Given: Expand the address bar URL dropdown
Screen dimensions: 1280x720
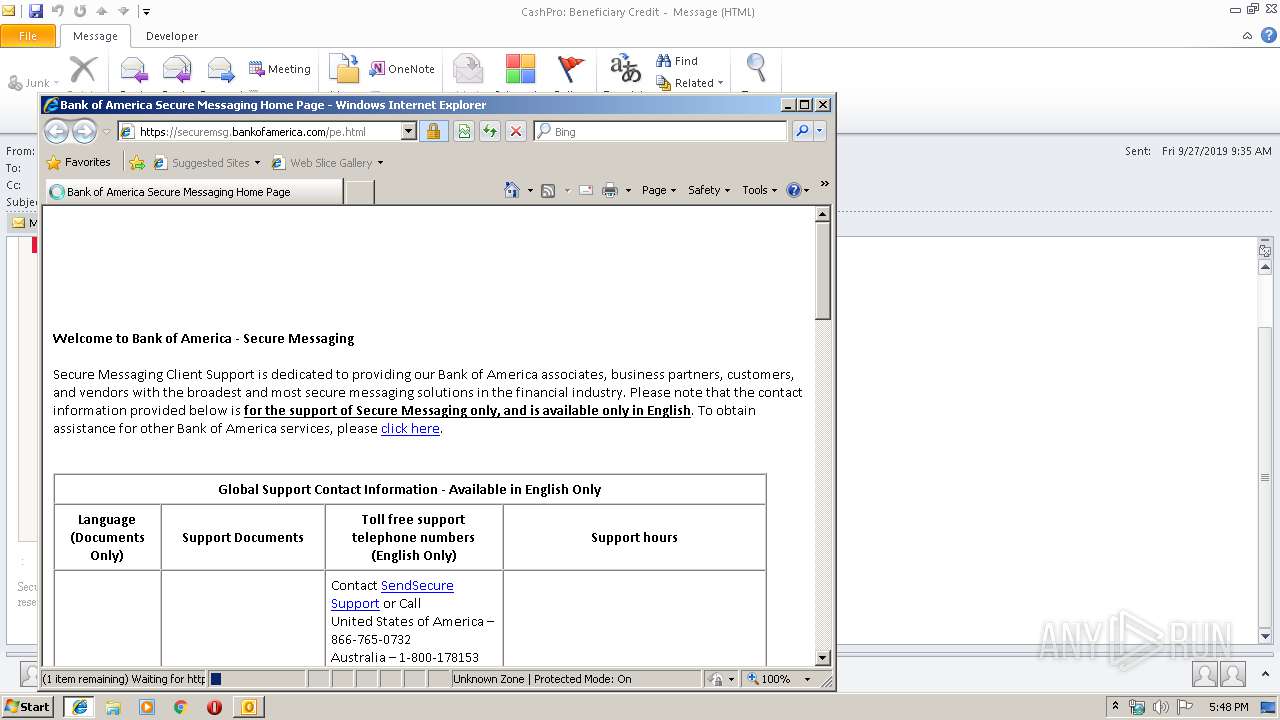Looking at the screenshot, I should tap(408, 131).
